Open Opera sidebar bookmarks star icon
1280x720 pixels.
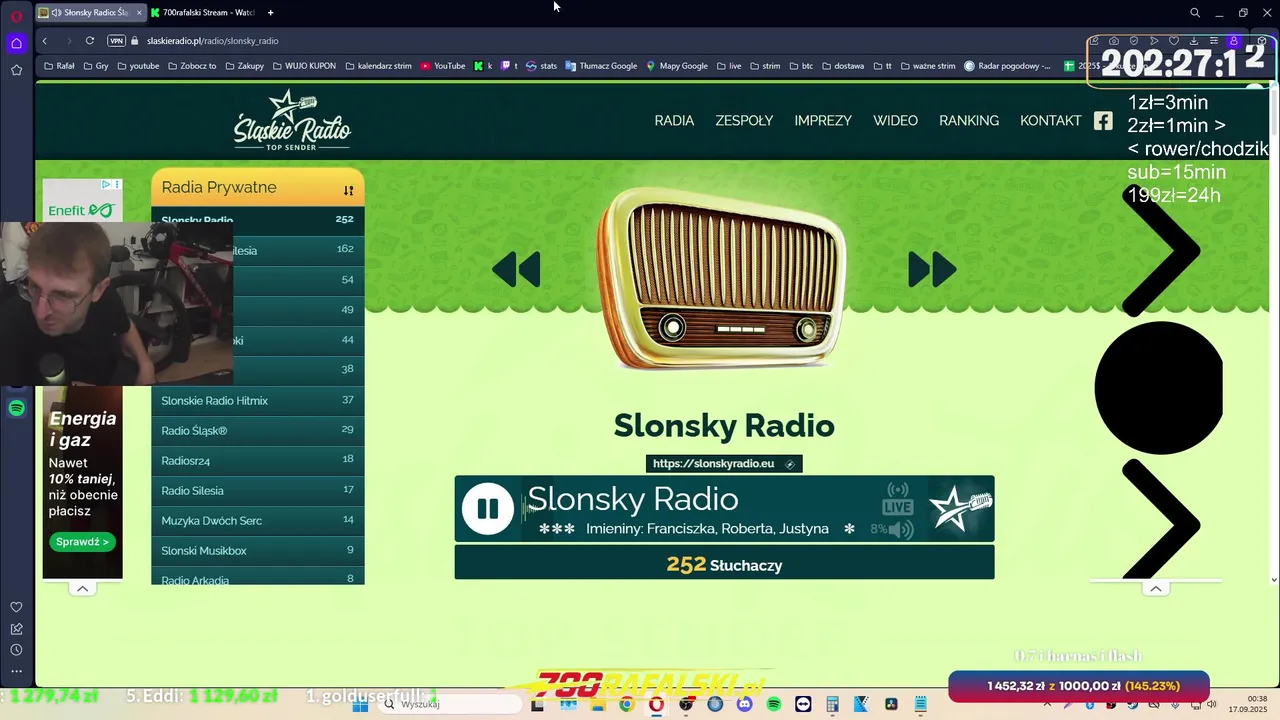tap(16, 70)
